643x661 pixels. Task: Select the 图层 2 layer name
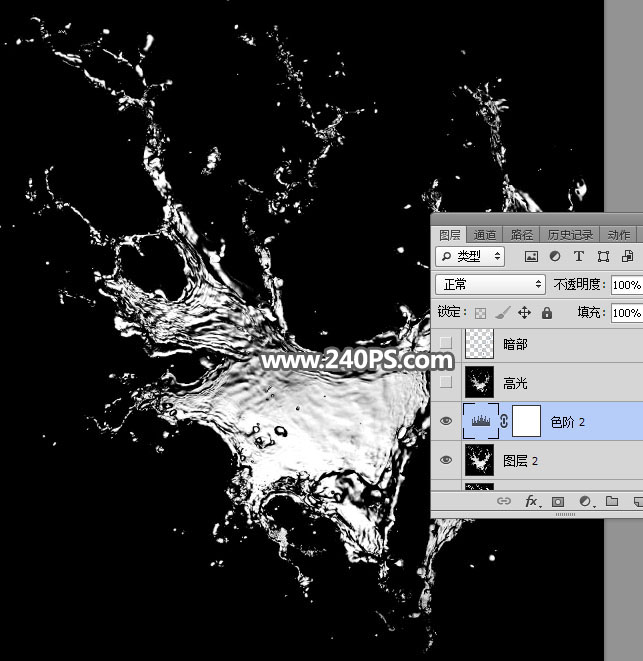pyautogui.click(x=520, y=461)
